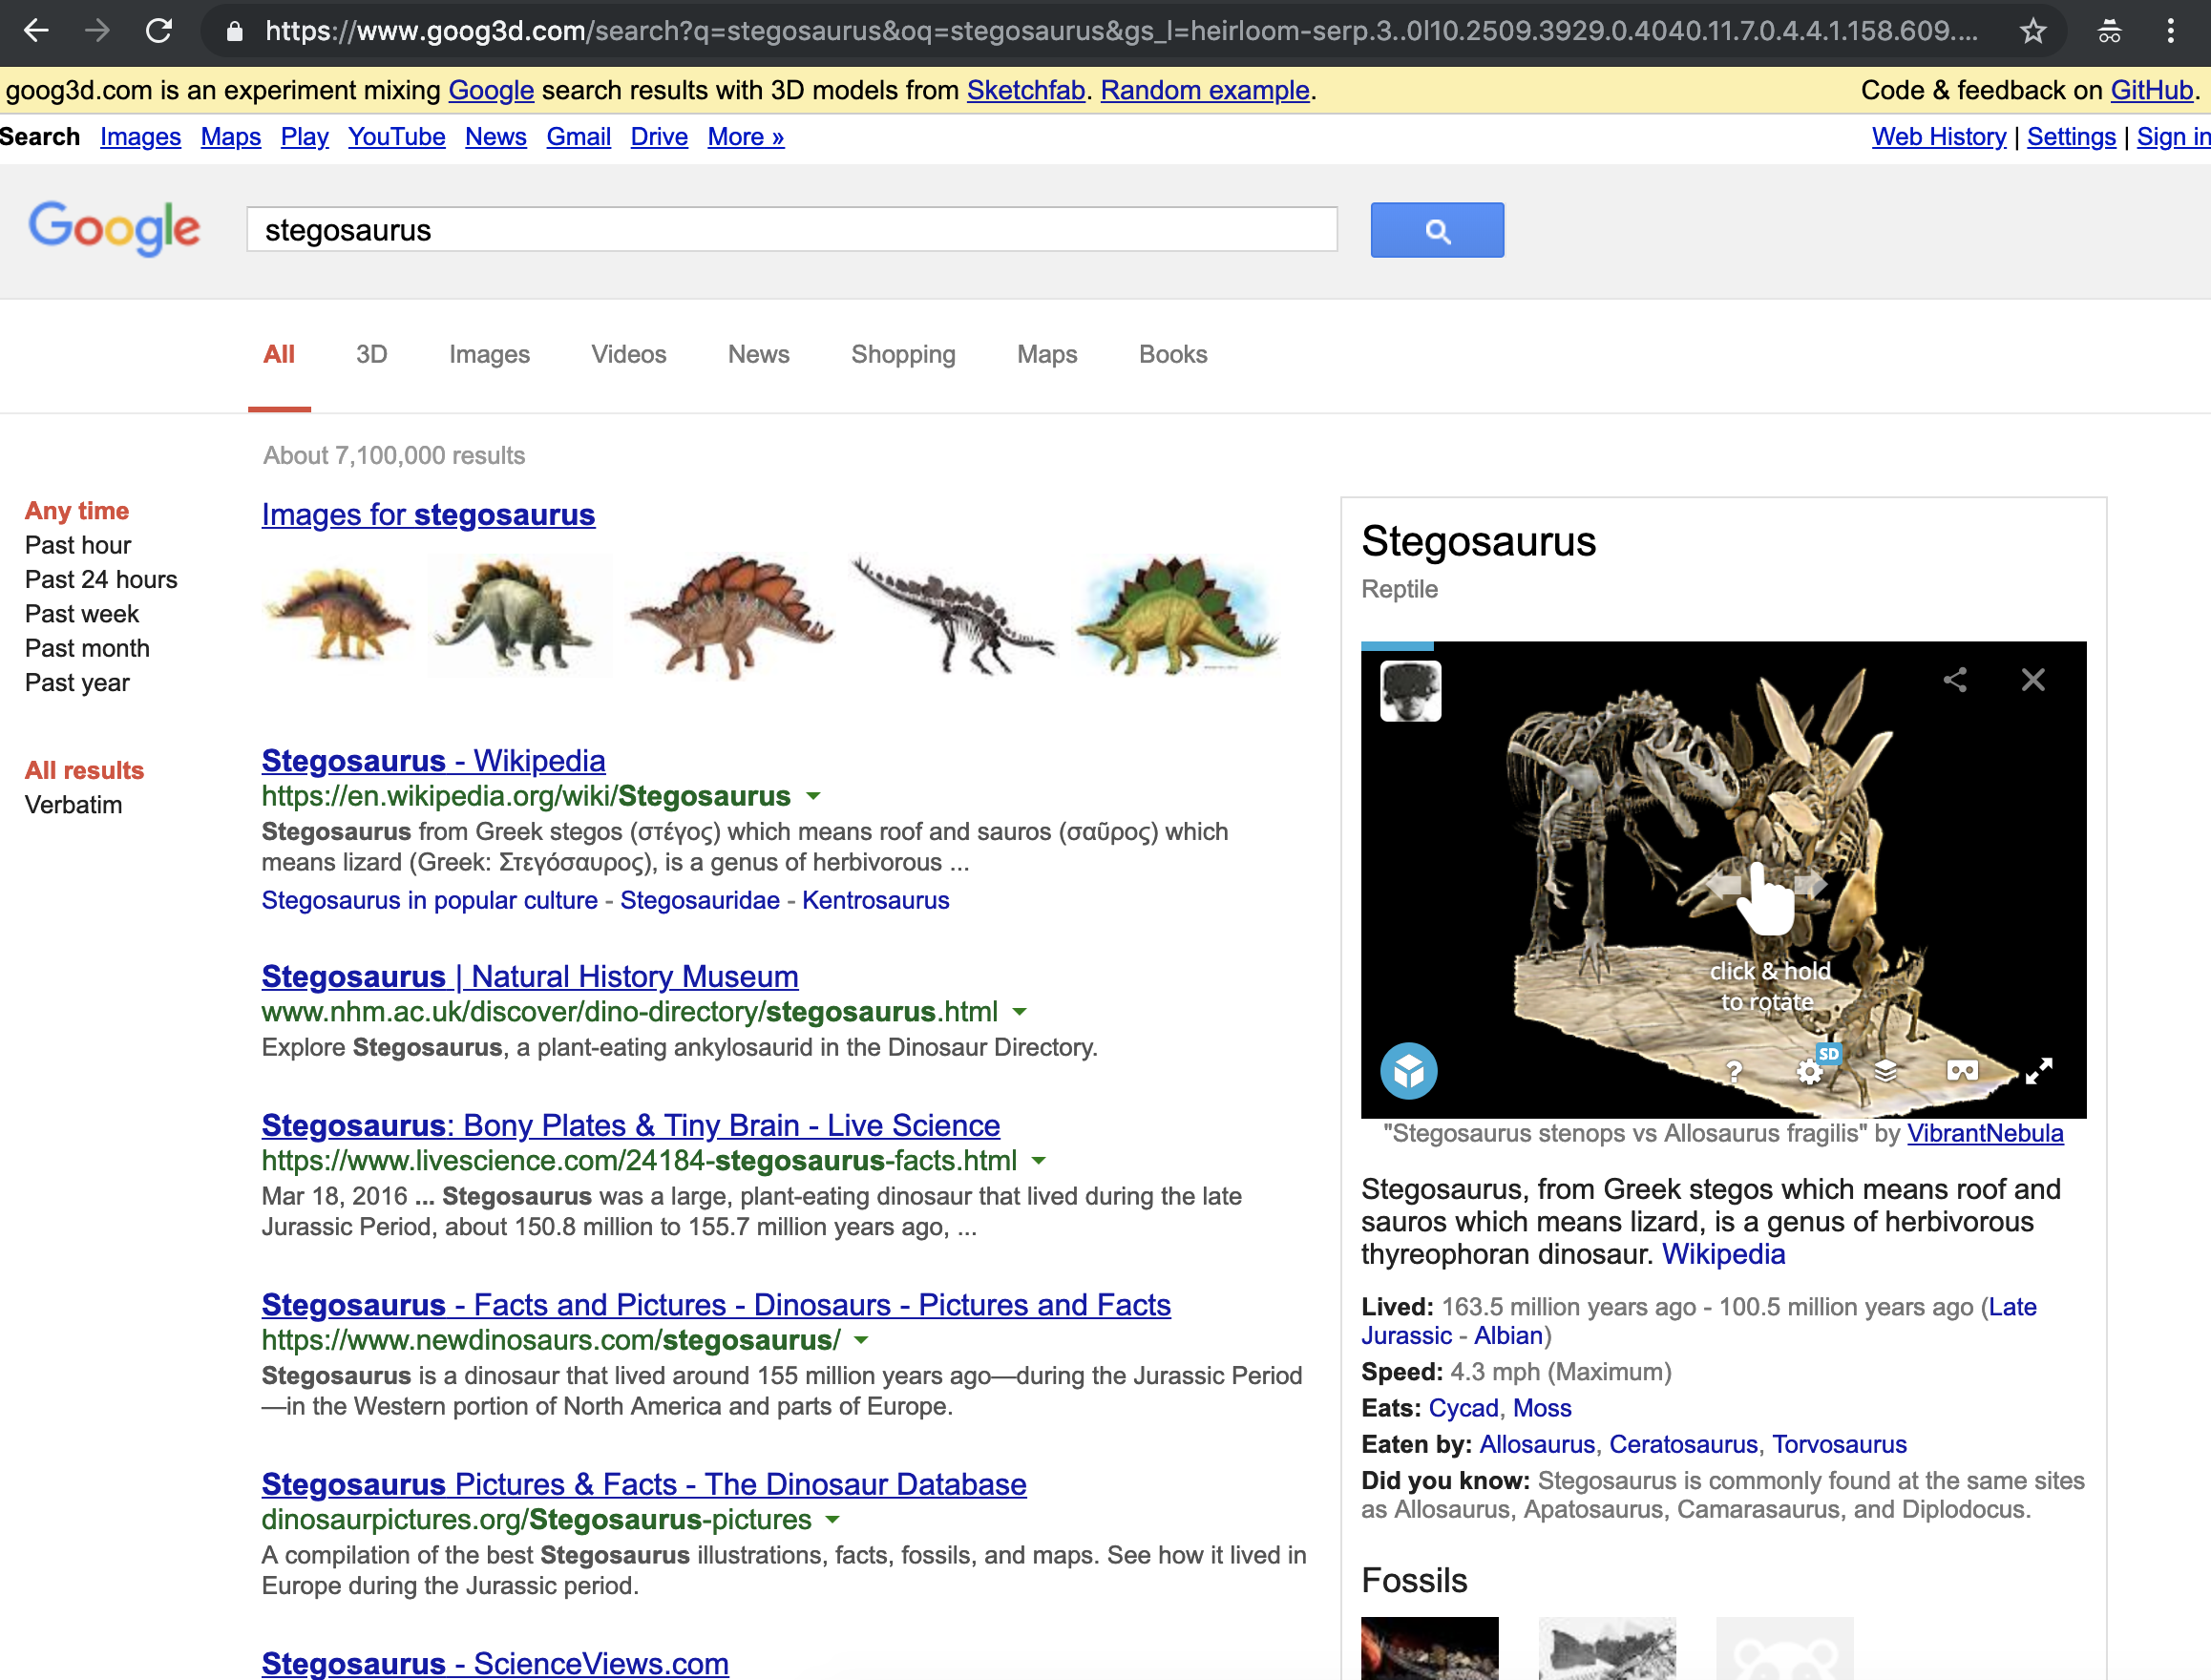Click the browser forward arrow
The height and width of the screenshot is (1680, 2211).
coord(97,31)
